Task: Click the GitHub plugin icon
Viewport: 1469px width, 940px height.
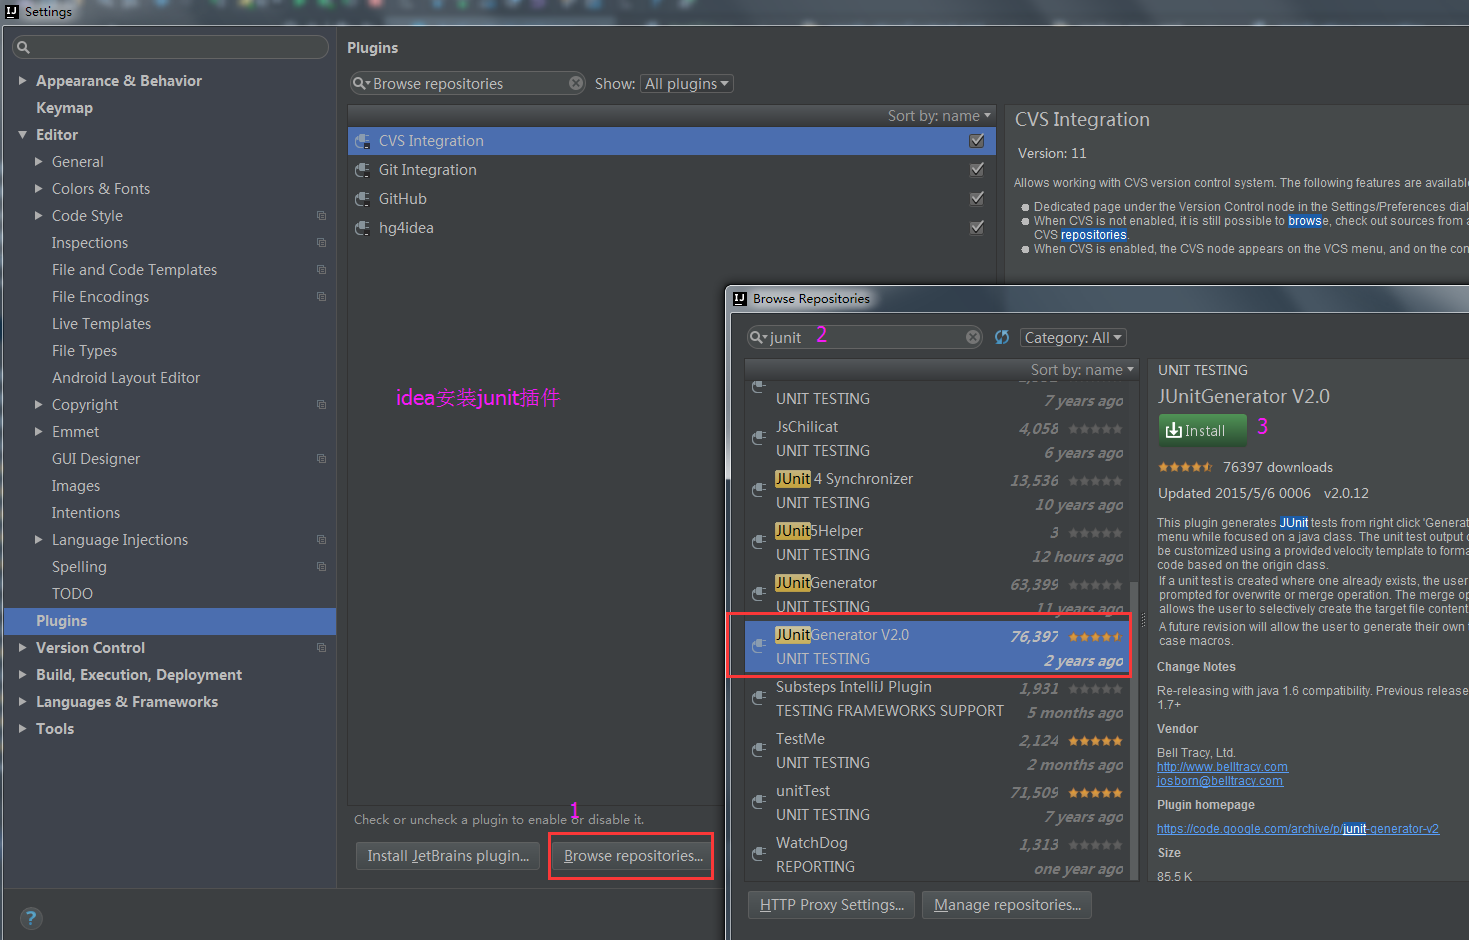Action: coord(363,199)
